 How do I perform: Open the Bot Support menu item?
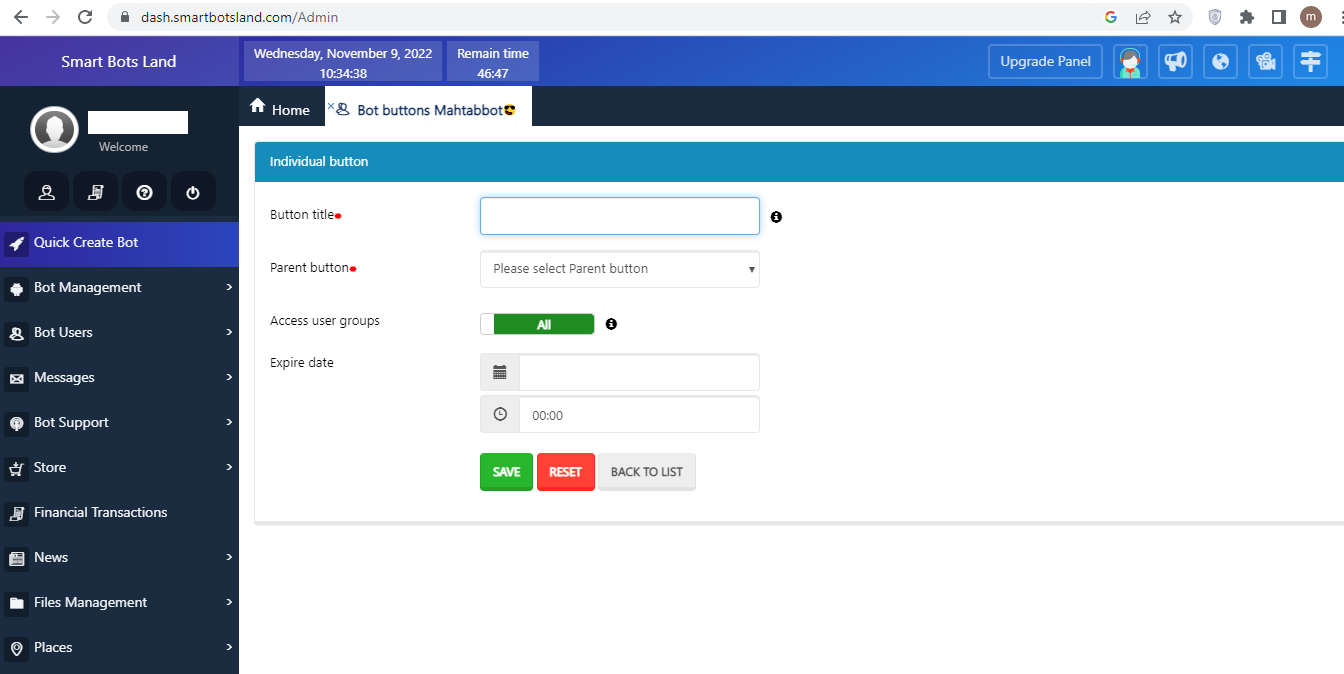(x=119, y=423)
